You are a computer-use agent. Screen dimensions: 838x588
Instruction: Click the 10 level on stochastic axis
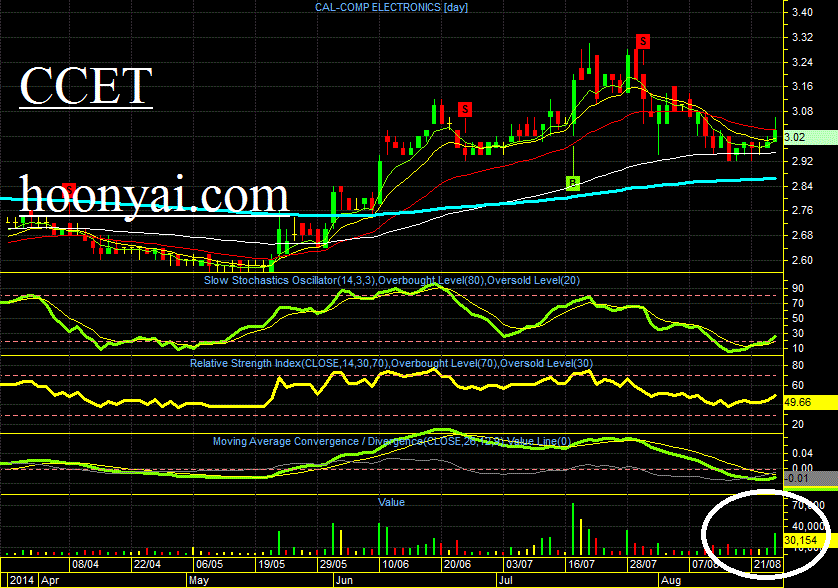[x=798, y=349]
